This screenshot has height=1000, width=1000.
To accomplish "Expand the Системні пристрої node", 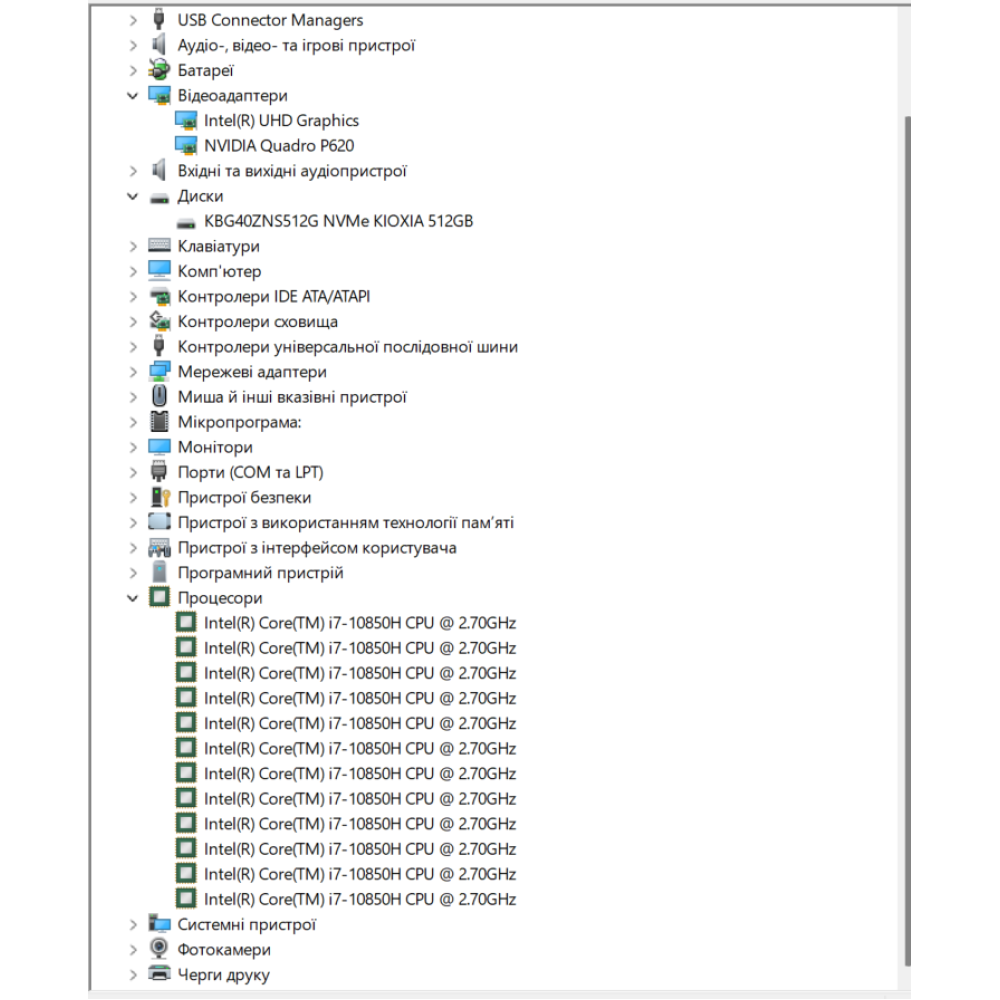I will 133,924.
